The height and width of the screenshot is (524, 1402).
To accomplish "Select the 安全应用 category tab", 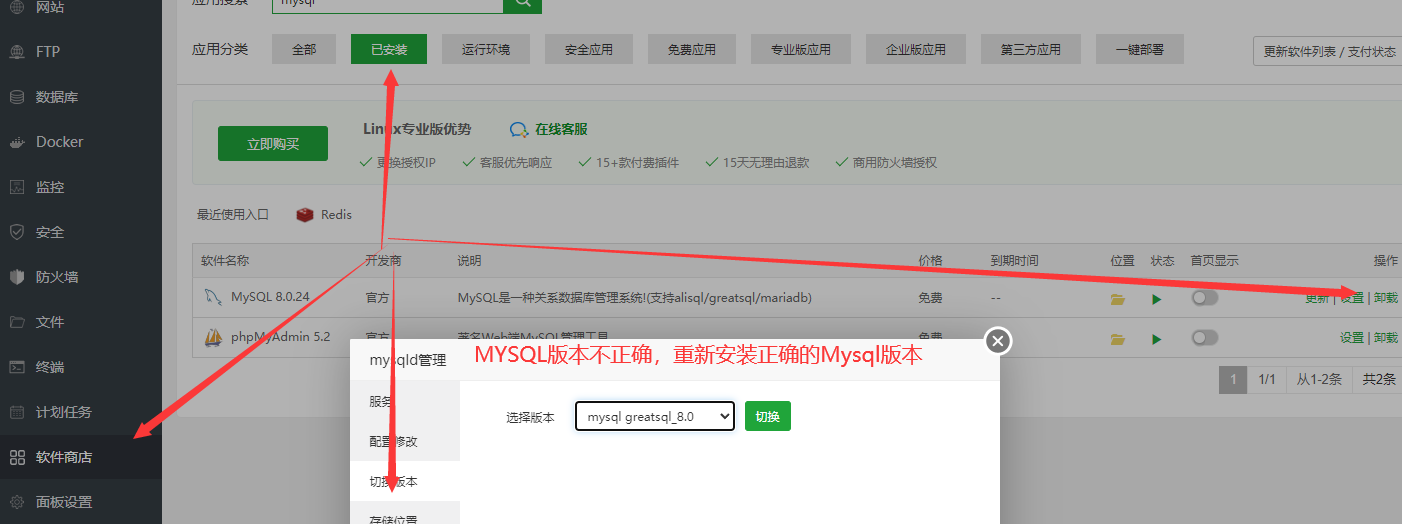I will 589,49.
